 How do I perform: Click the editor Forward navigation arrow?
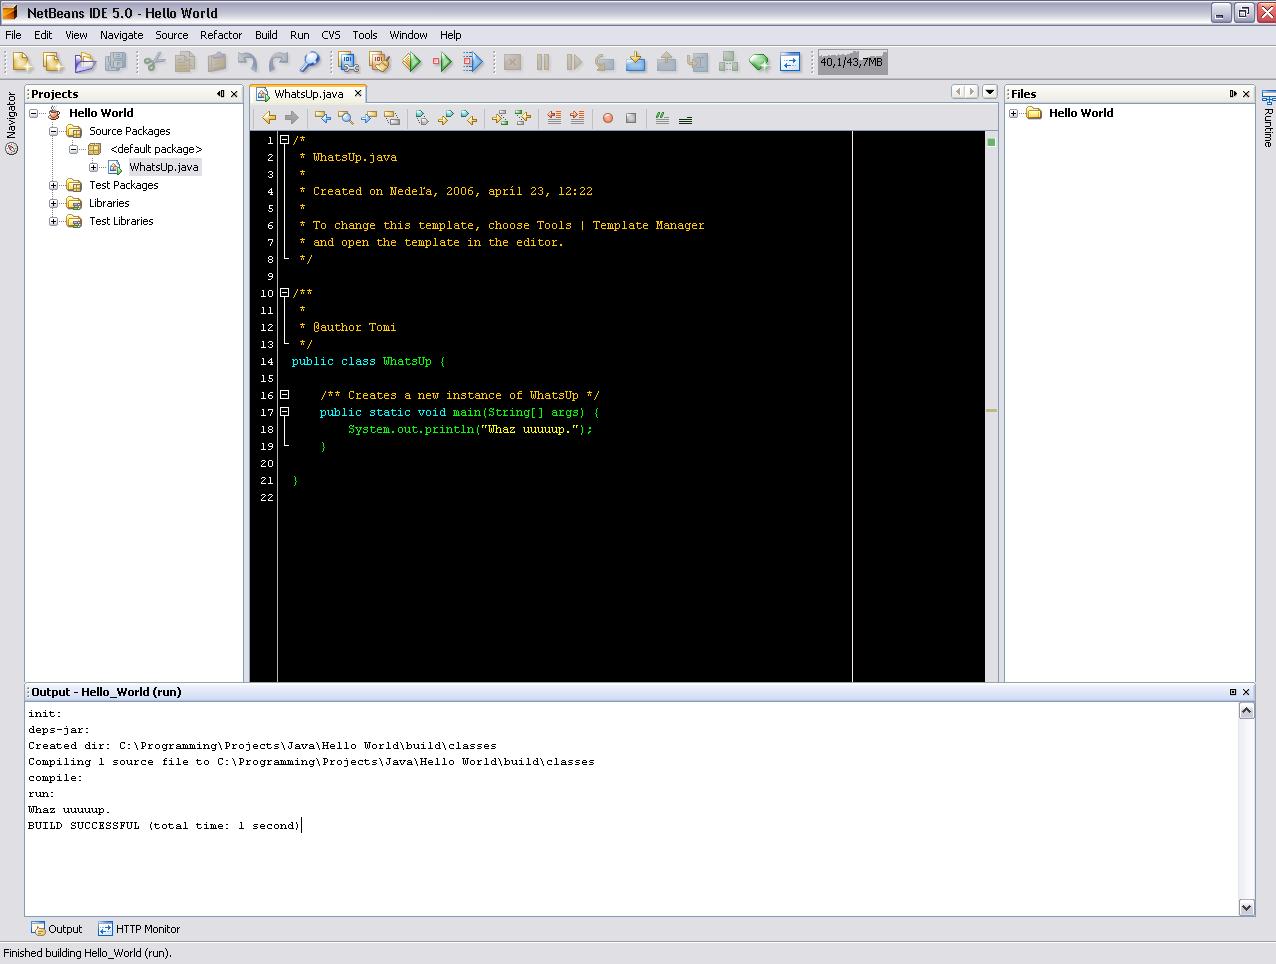tap(291, 118)
